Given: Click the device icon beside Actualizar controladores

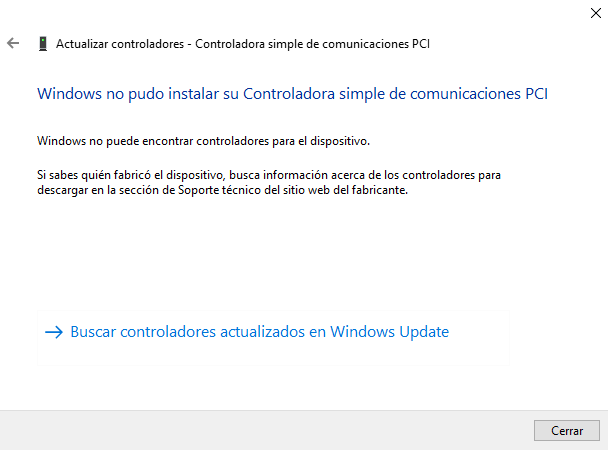Looking at the screenshot, I should [43, 44].
